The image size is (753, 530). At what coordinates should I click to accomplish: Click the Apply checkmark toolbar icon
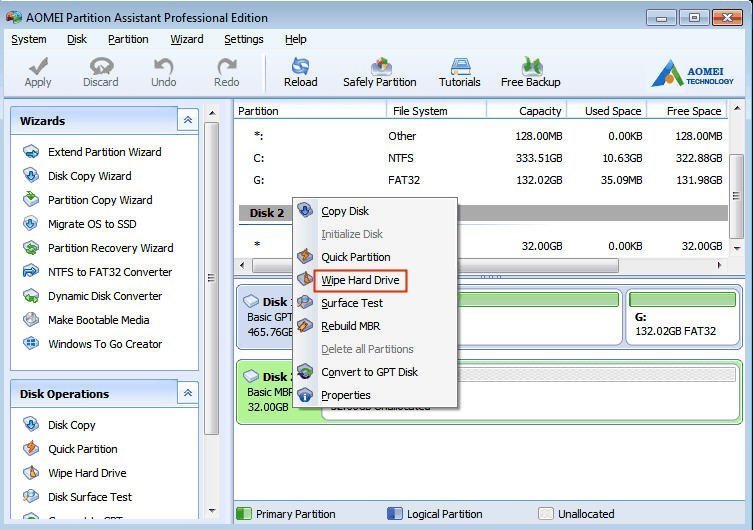[38, 66]
